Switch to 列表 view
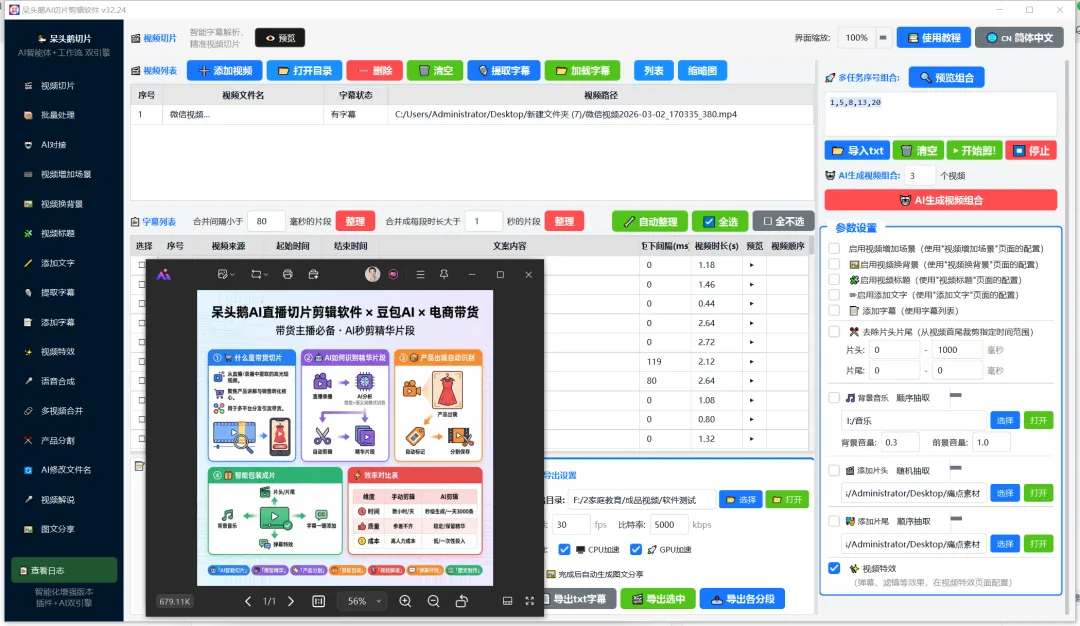Viewport: 1080px width, 626px height. (653, 70)
